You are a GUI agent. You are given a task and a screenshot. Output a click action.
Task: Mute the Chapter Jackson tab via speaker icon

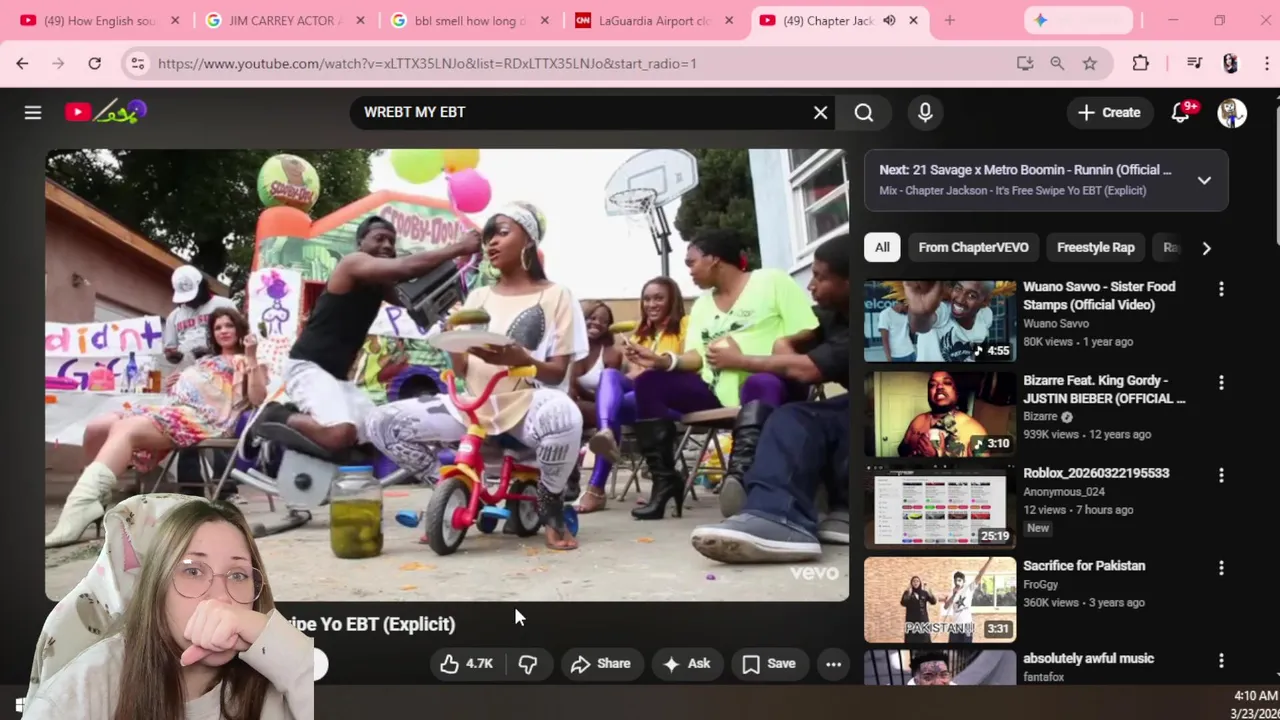(889, 20)
